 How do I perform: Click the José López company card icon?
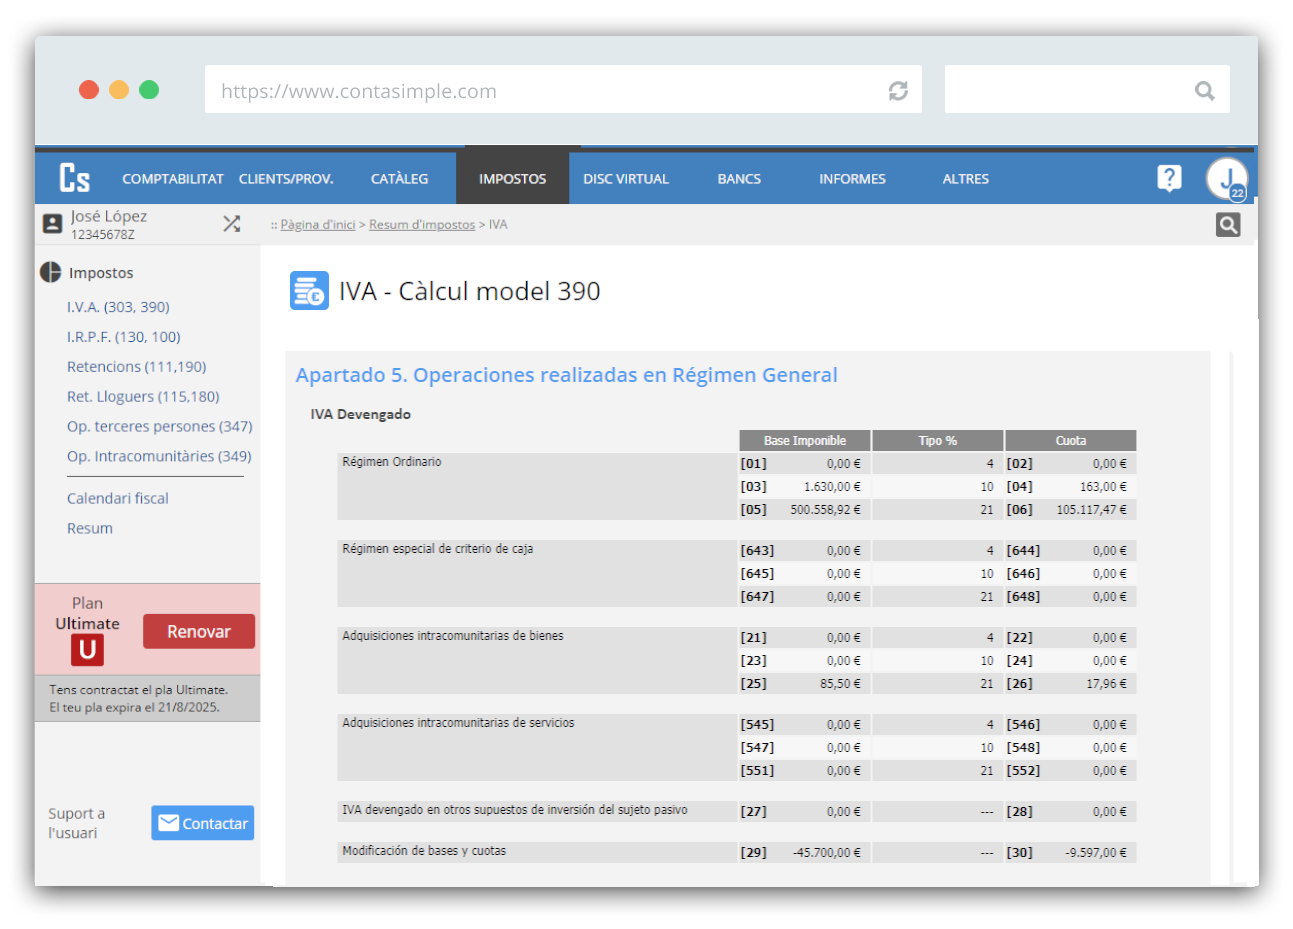52,224
